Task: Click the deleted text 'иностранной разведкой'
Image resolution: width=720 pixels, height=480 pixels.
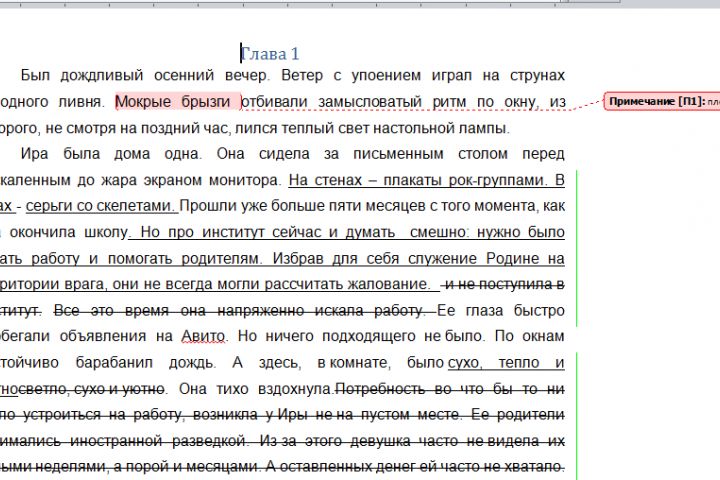Action: pyautogui.click(x=158, y=441)
